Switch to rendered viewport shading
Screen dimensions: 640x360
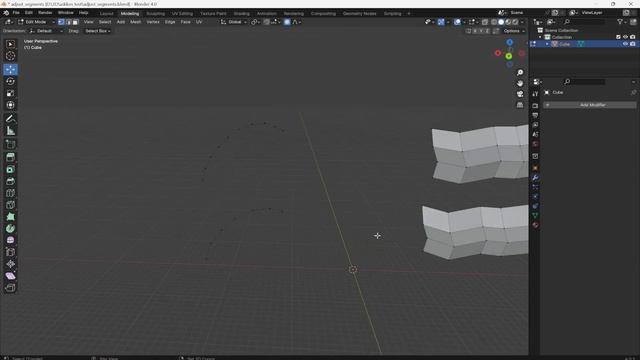point(515,22)
